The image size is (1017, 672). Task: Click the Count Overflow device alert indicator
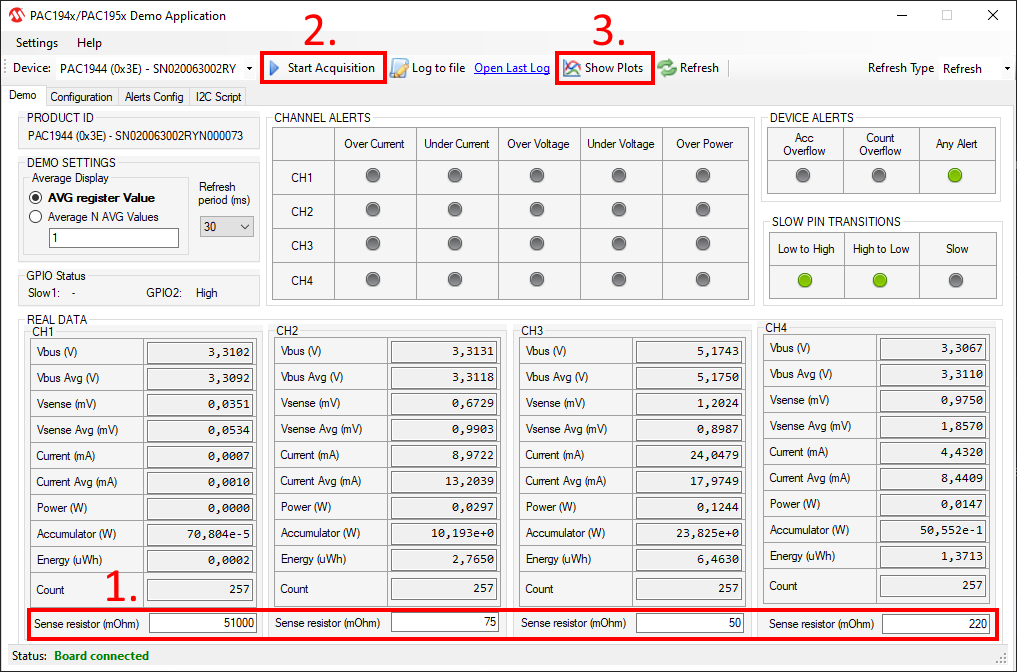pos(879,175)
